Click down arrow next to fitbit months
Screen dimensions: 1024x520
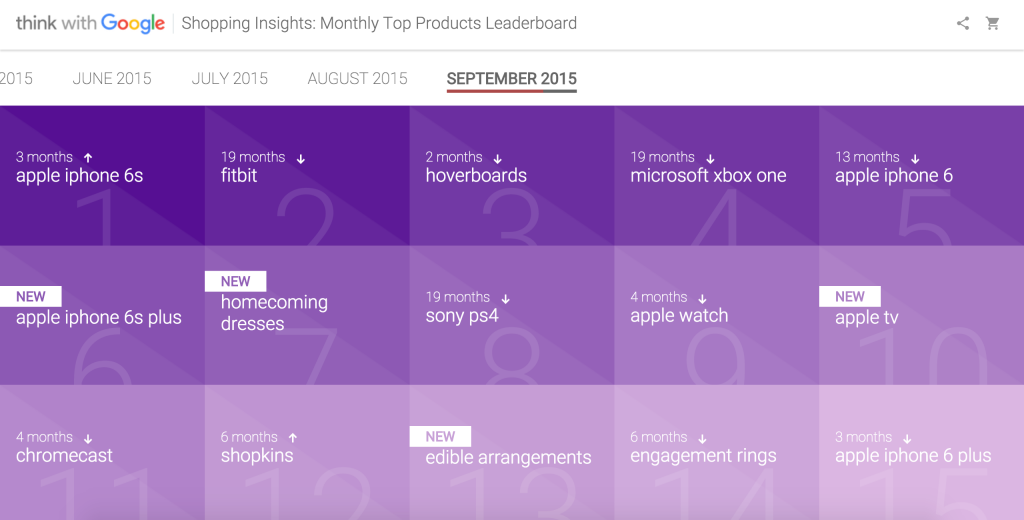pos(300,158)
